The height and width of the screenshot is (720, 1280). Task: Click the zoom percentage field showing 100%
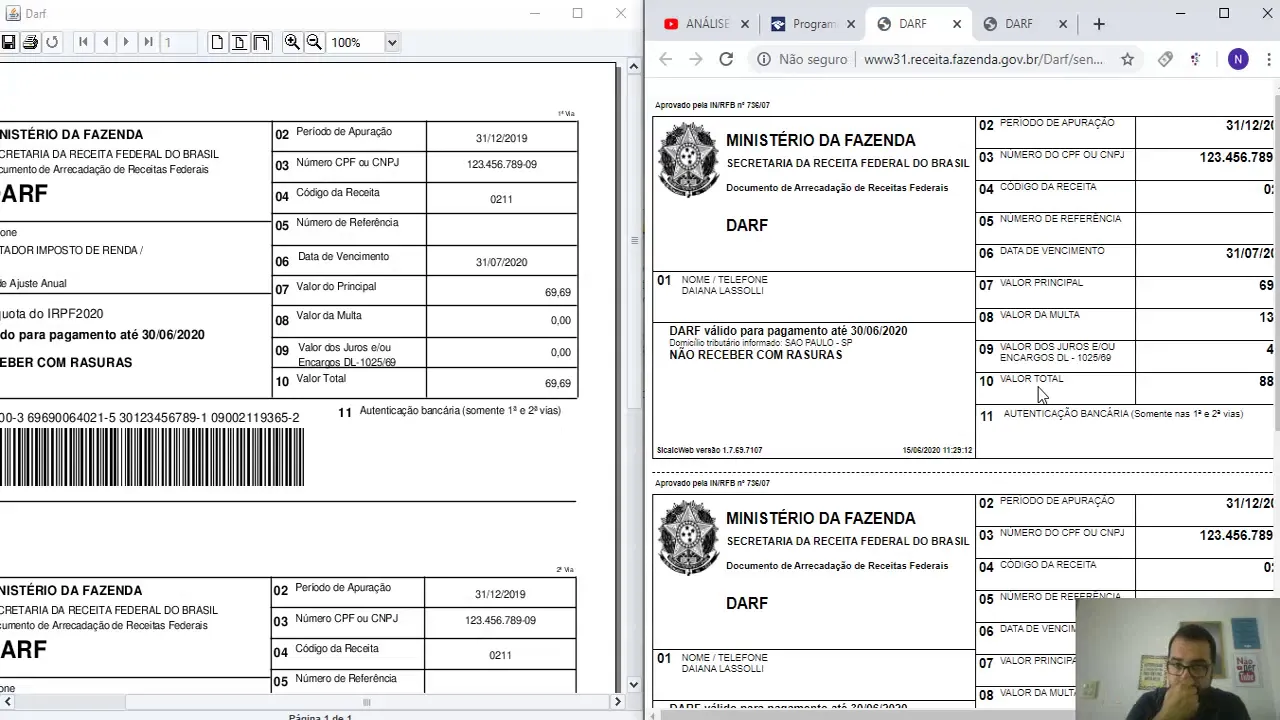click(356, 42)
